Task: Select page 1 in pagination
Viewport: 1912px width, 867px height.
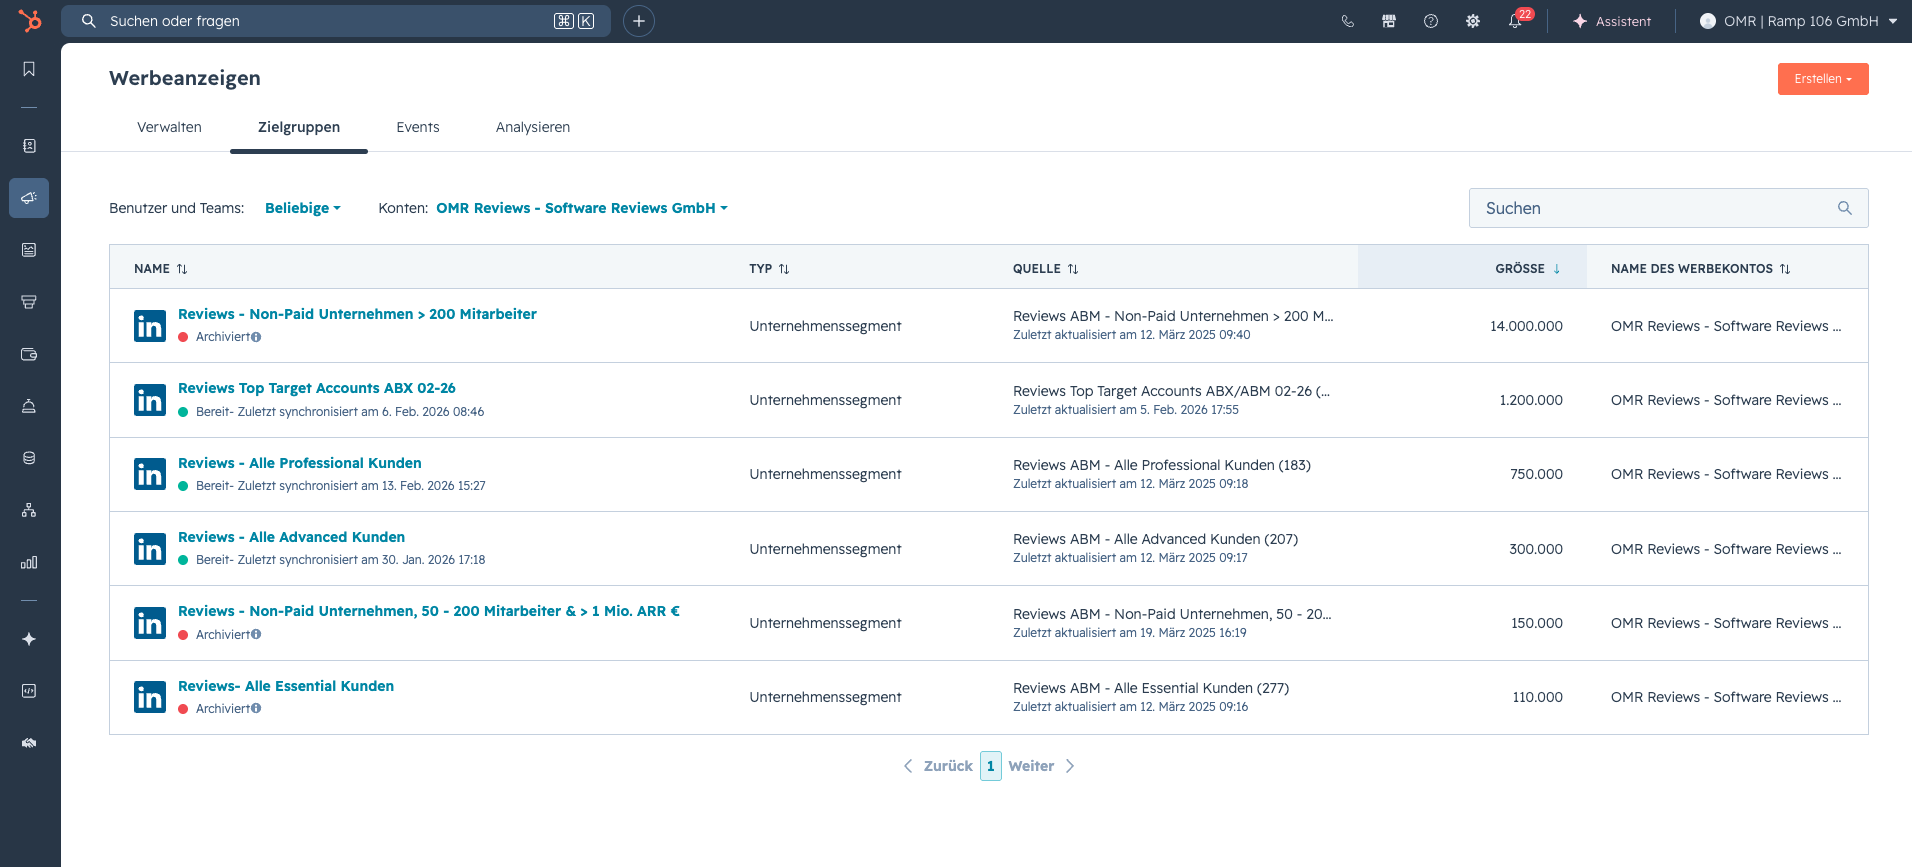Action: pyautogui.click(x=991, y=766)
